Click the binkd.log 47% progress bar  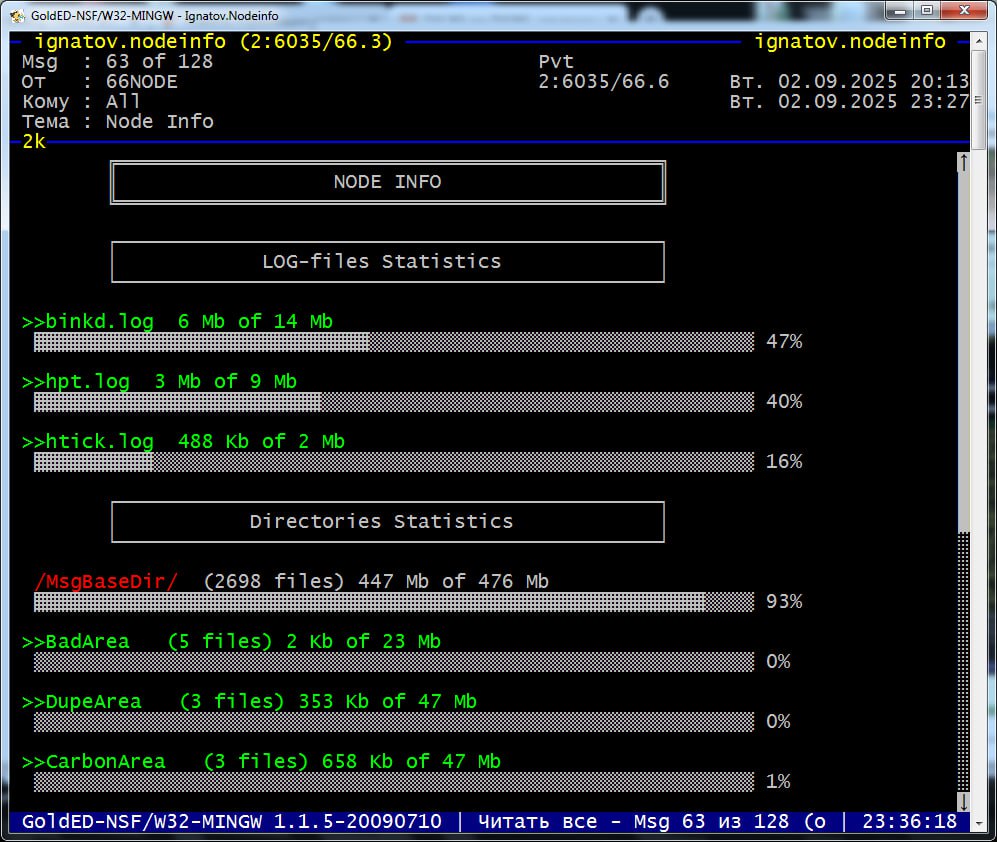coord(393,342)
